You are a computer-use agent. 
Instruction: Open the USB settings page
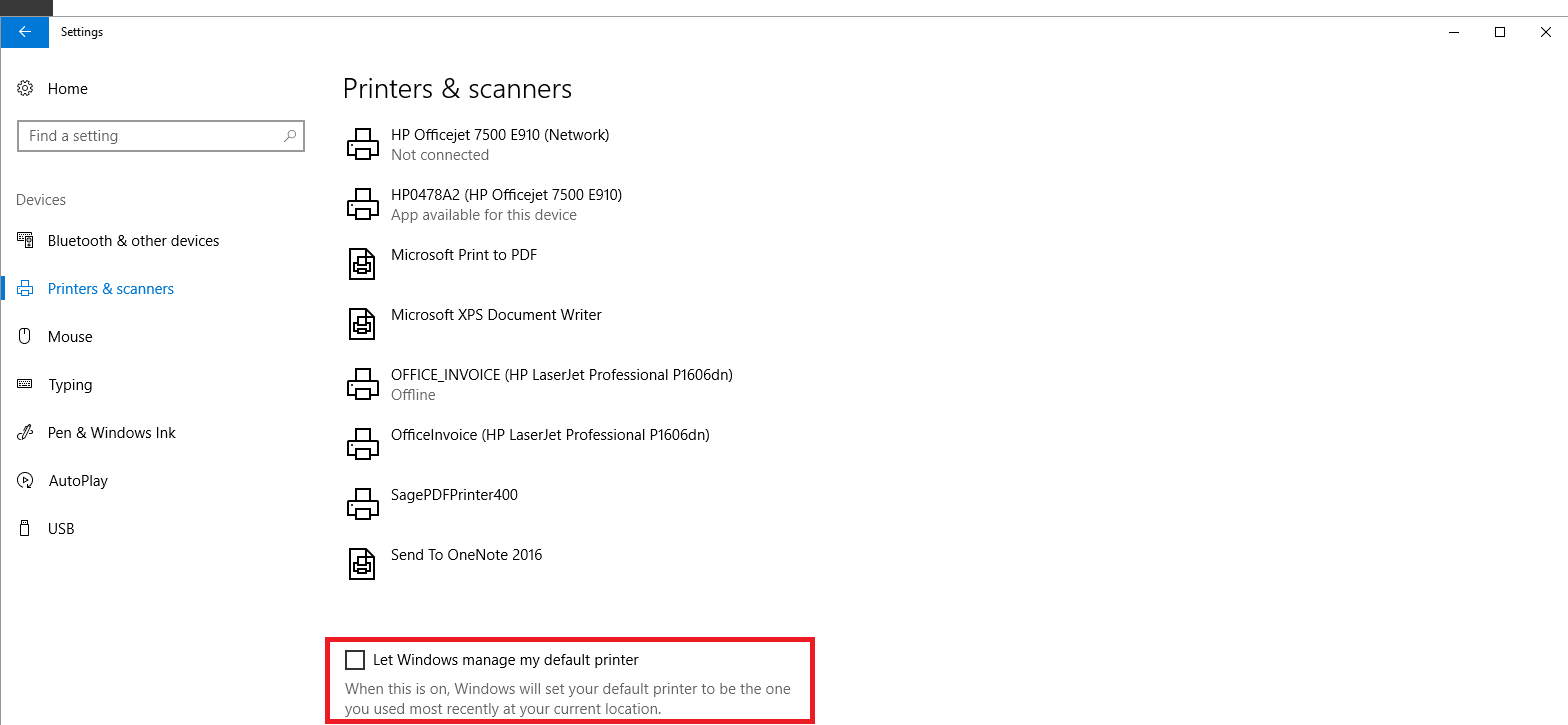61,529
